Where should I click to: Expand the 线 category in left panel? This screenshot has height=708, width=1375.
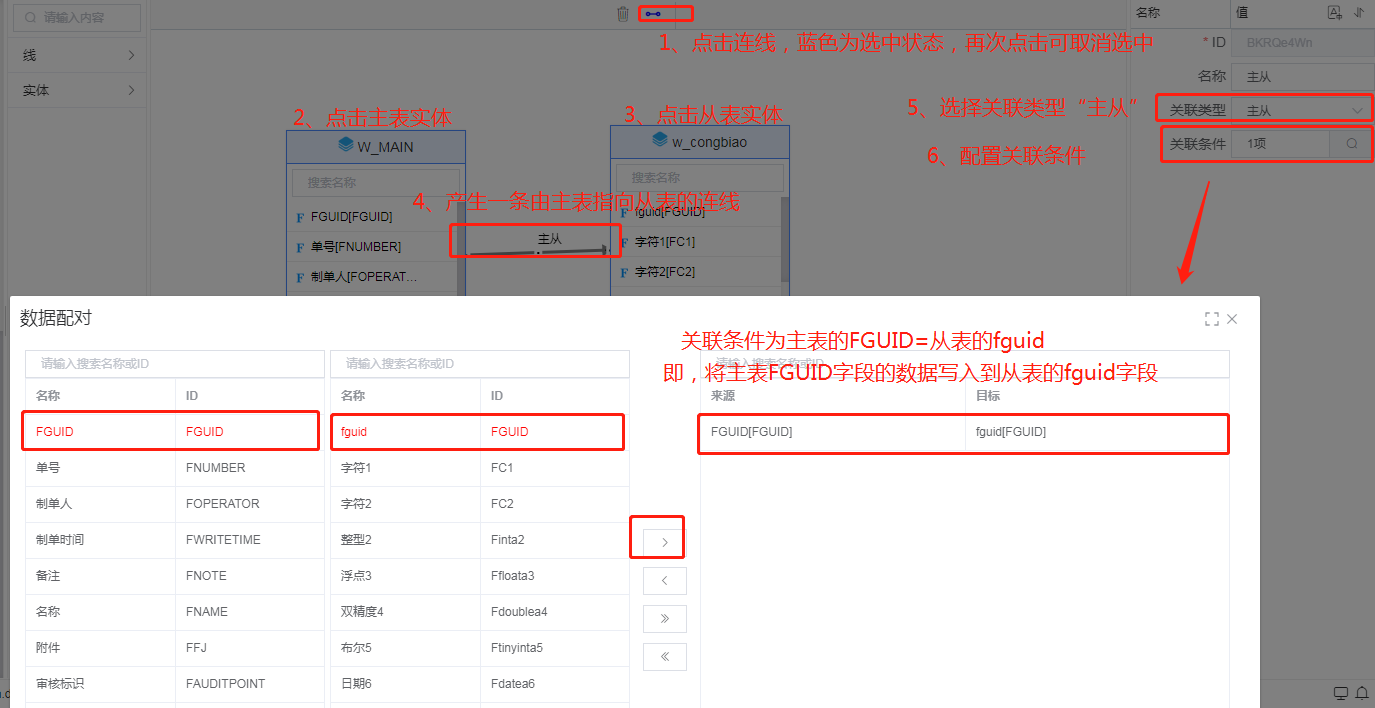click(x=76, y=56)
